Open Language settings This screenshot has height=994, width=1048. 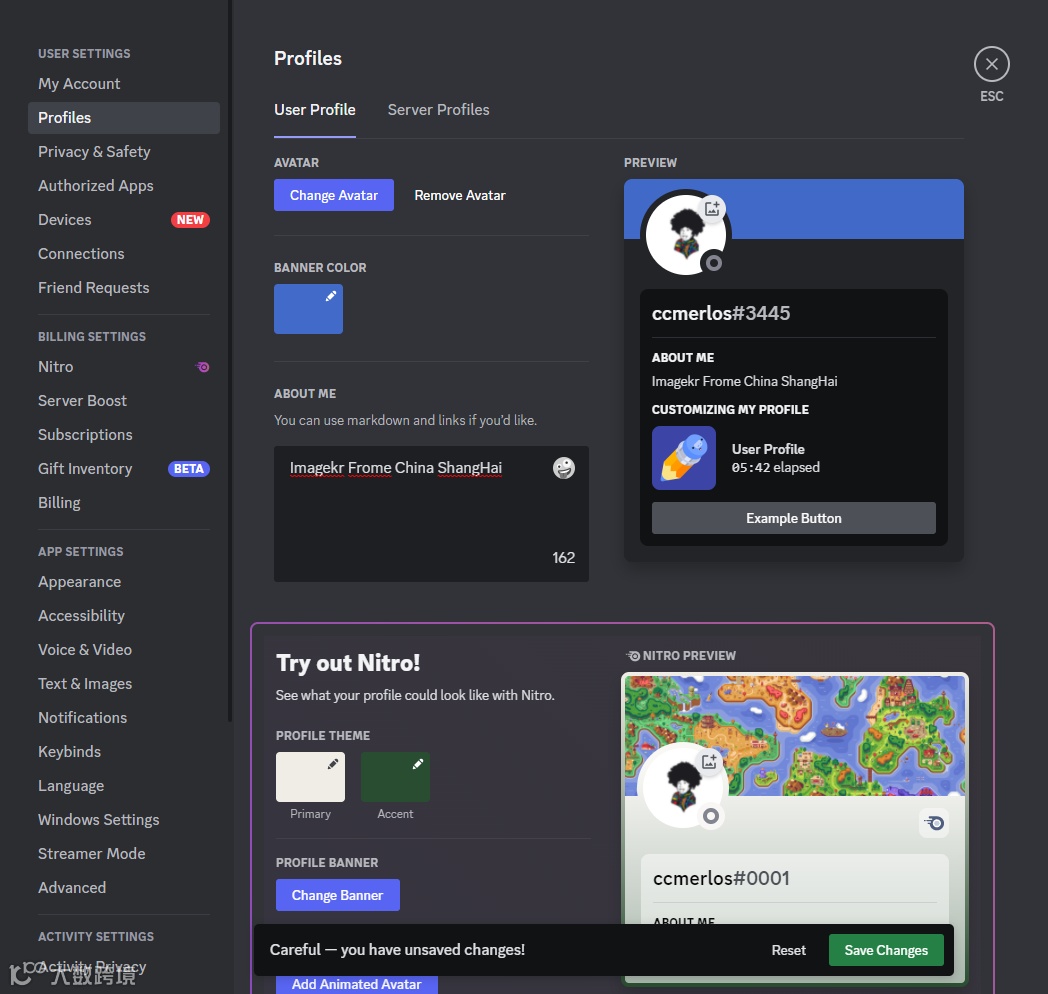124,786
